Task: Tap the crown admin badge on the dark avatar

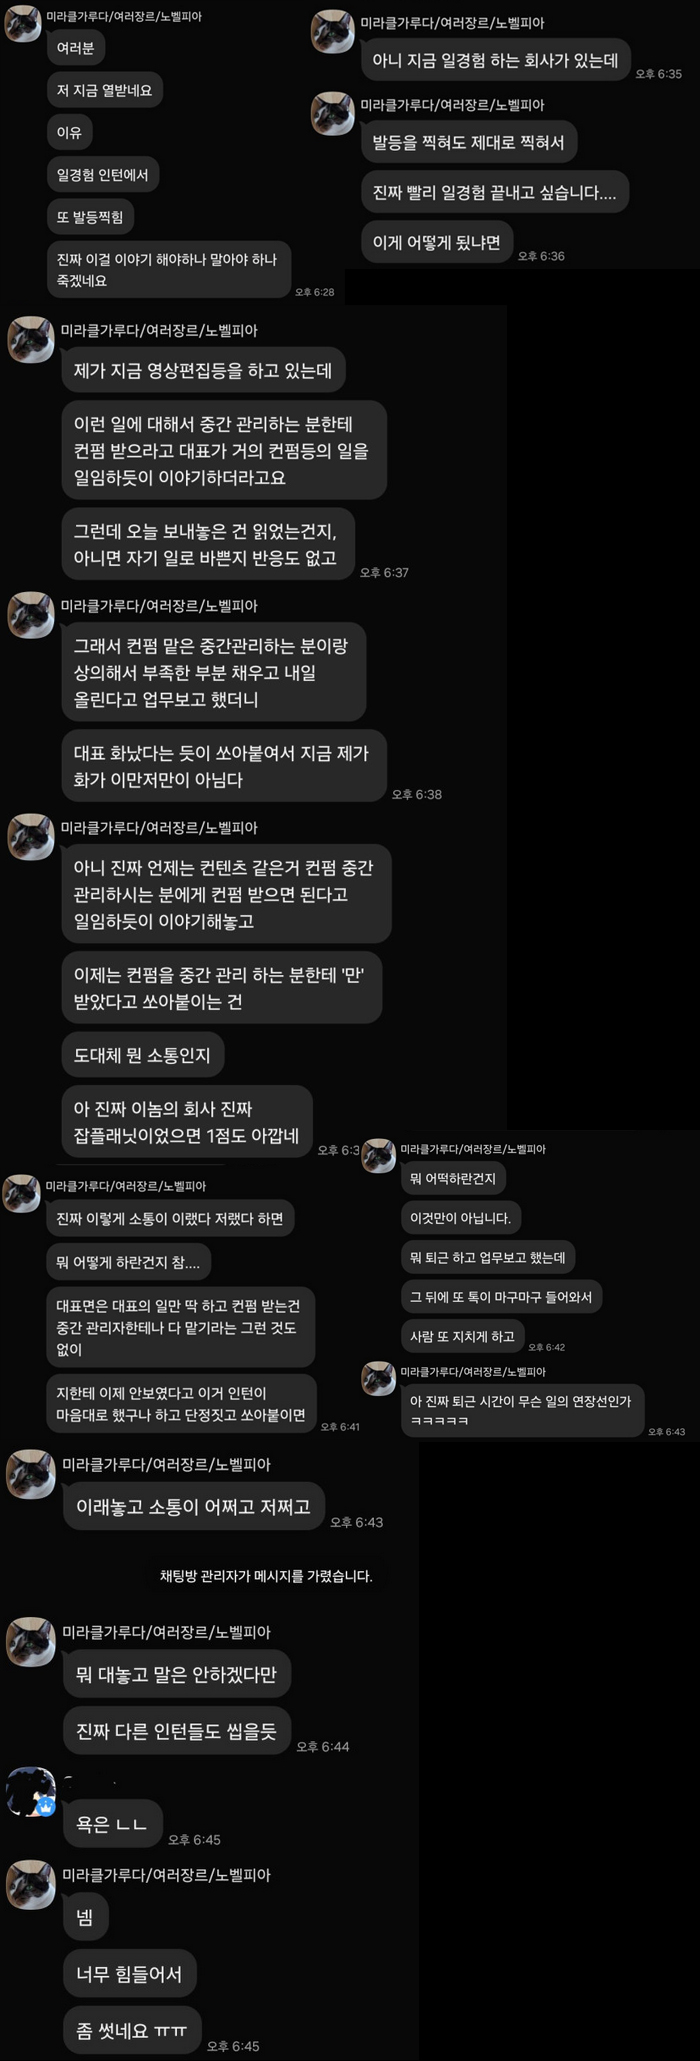Action: tap(45, 1806)
